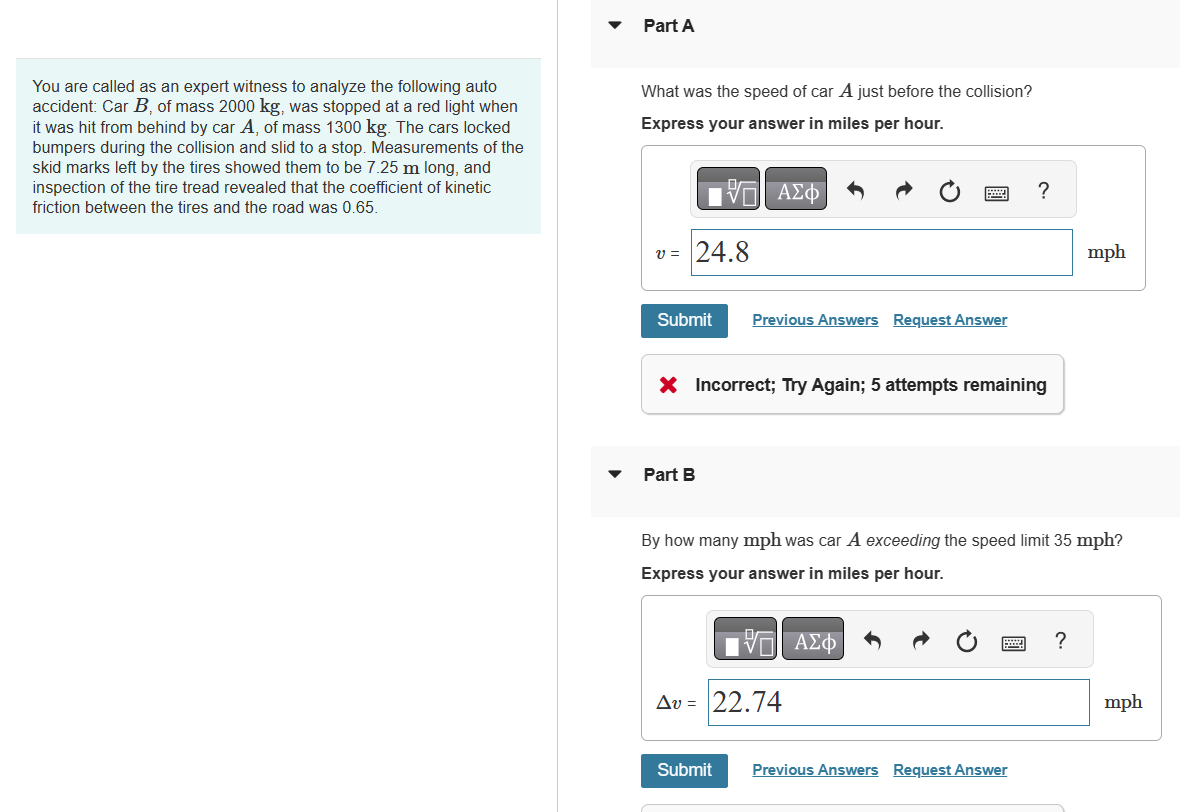Open the equation template tool in Part B
This screenshot has width=1180, height=812.
[x=744, y=639]
